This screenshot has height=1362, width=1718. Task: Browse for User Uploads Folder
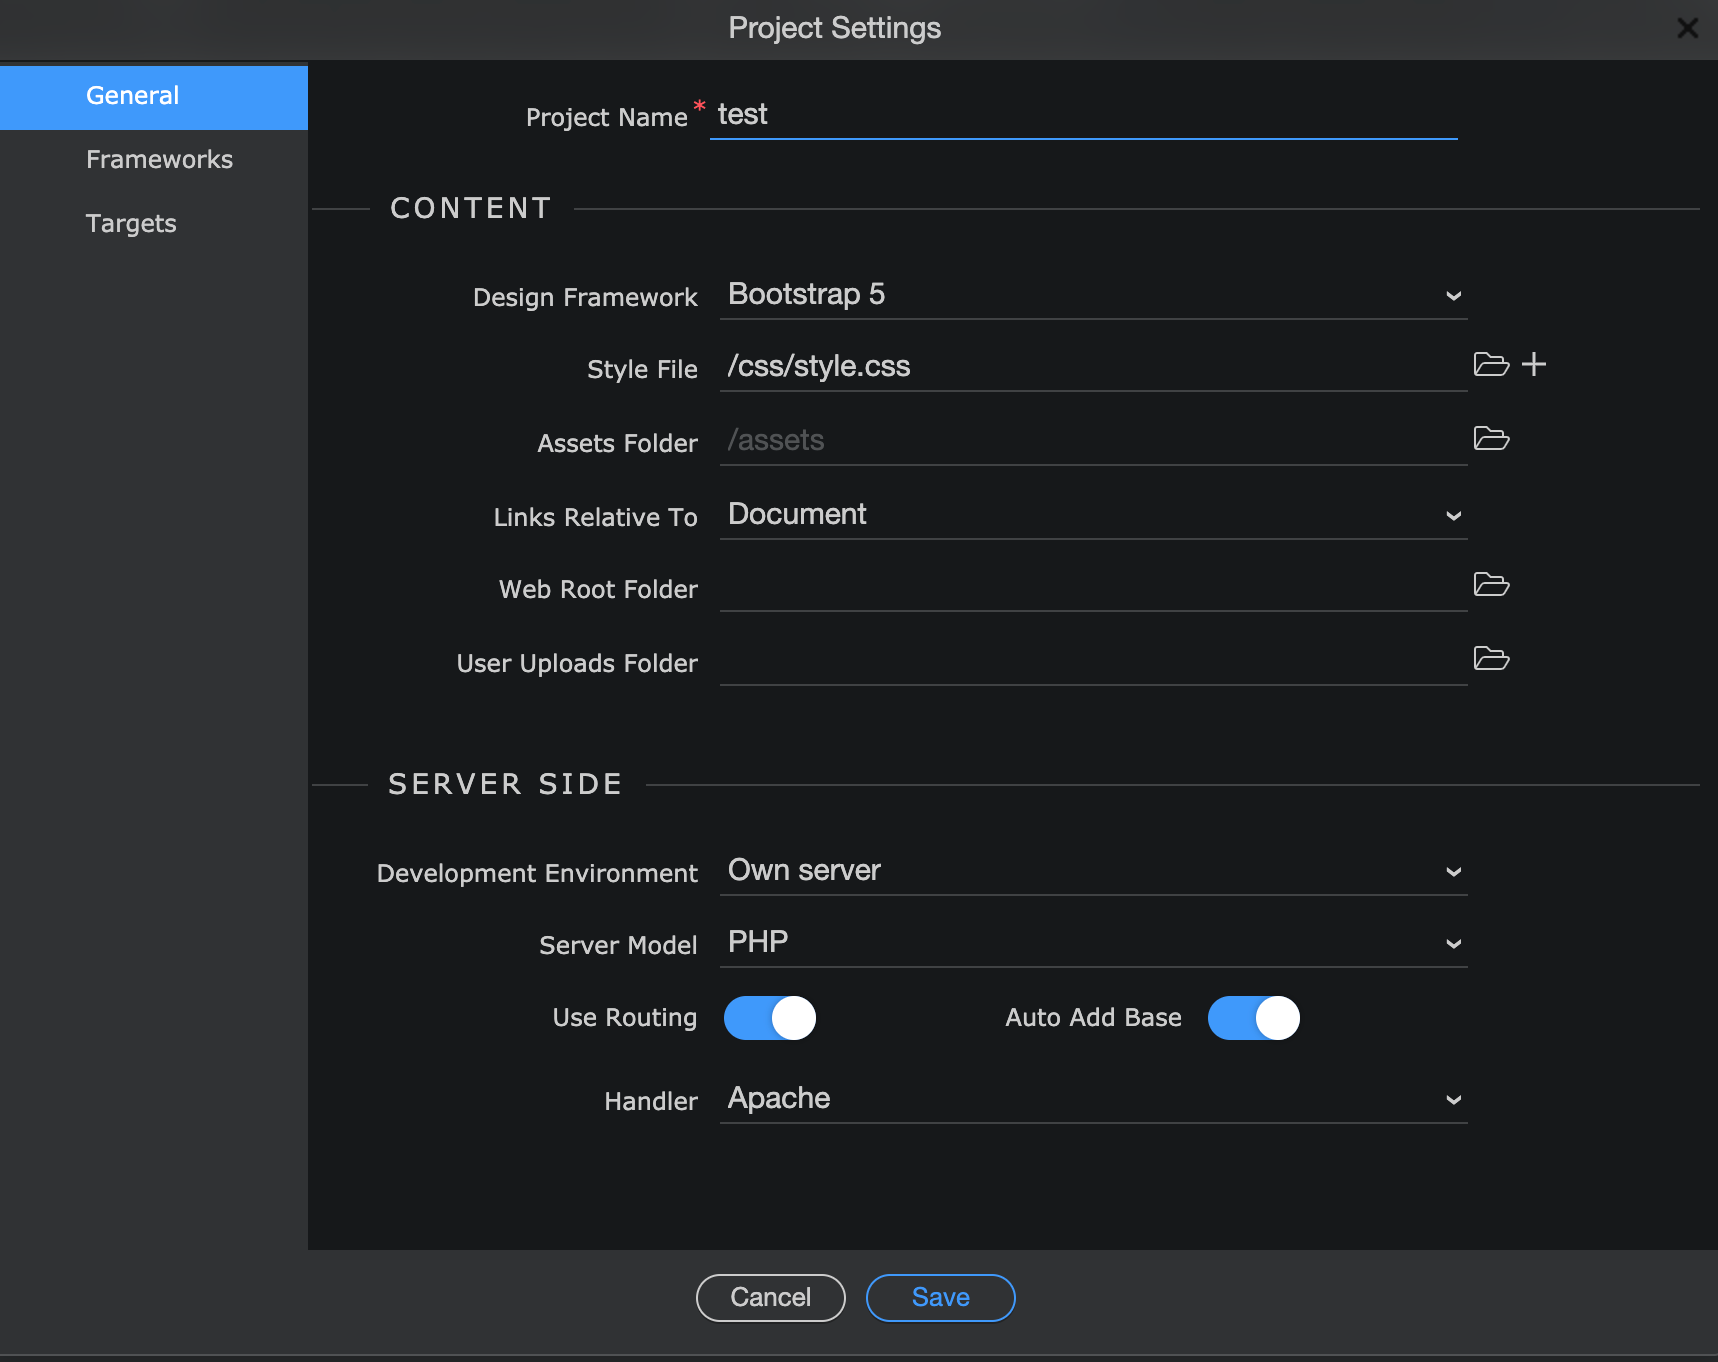[x=1491, y=658]
